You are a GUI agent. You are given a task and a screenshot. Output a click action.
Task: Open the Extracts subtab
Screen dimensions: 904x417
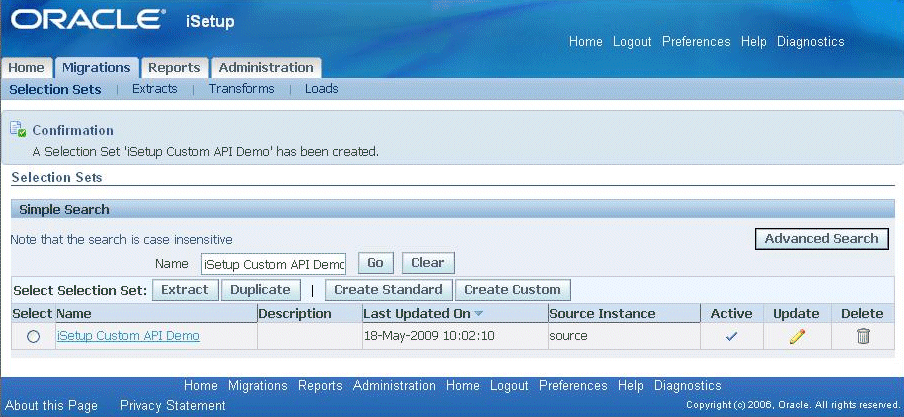tap(155, 89)
